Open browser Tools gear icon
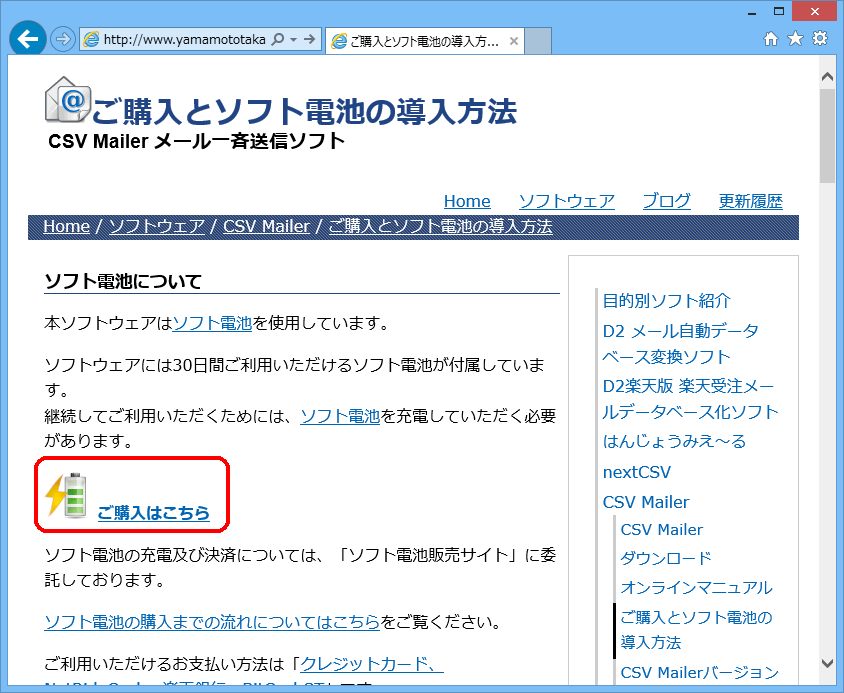Image resolution: width=844 pixels, height=693 pixels. pos(820,39)
